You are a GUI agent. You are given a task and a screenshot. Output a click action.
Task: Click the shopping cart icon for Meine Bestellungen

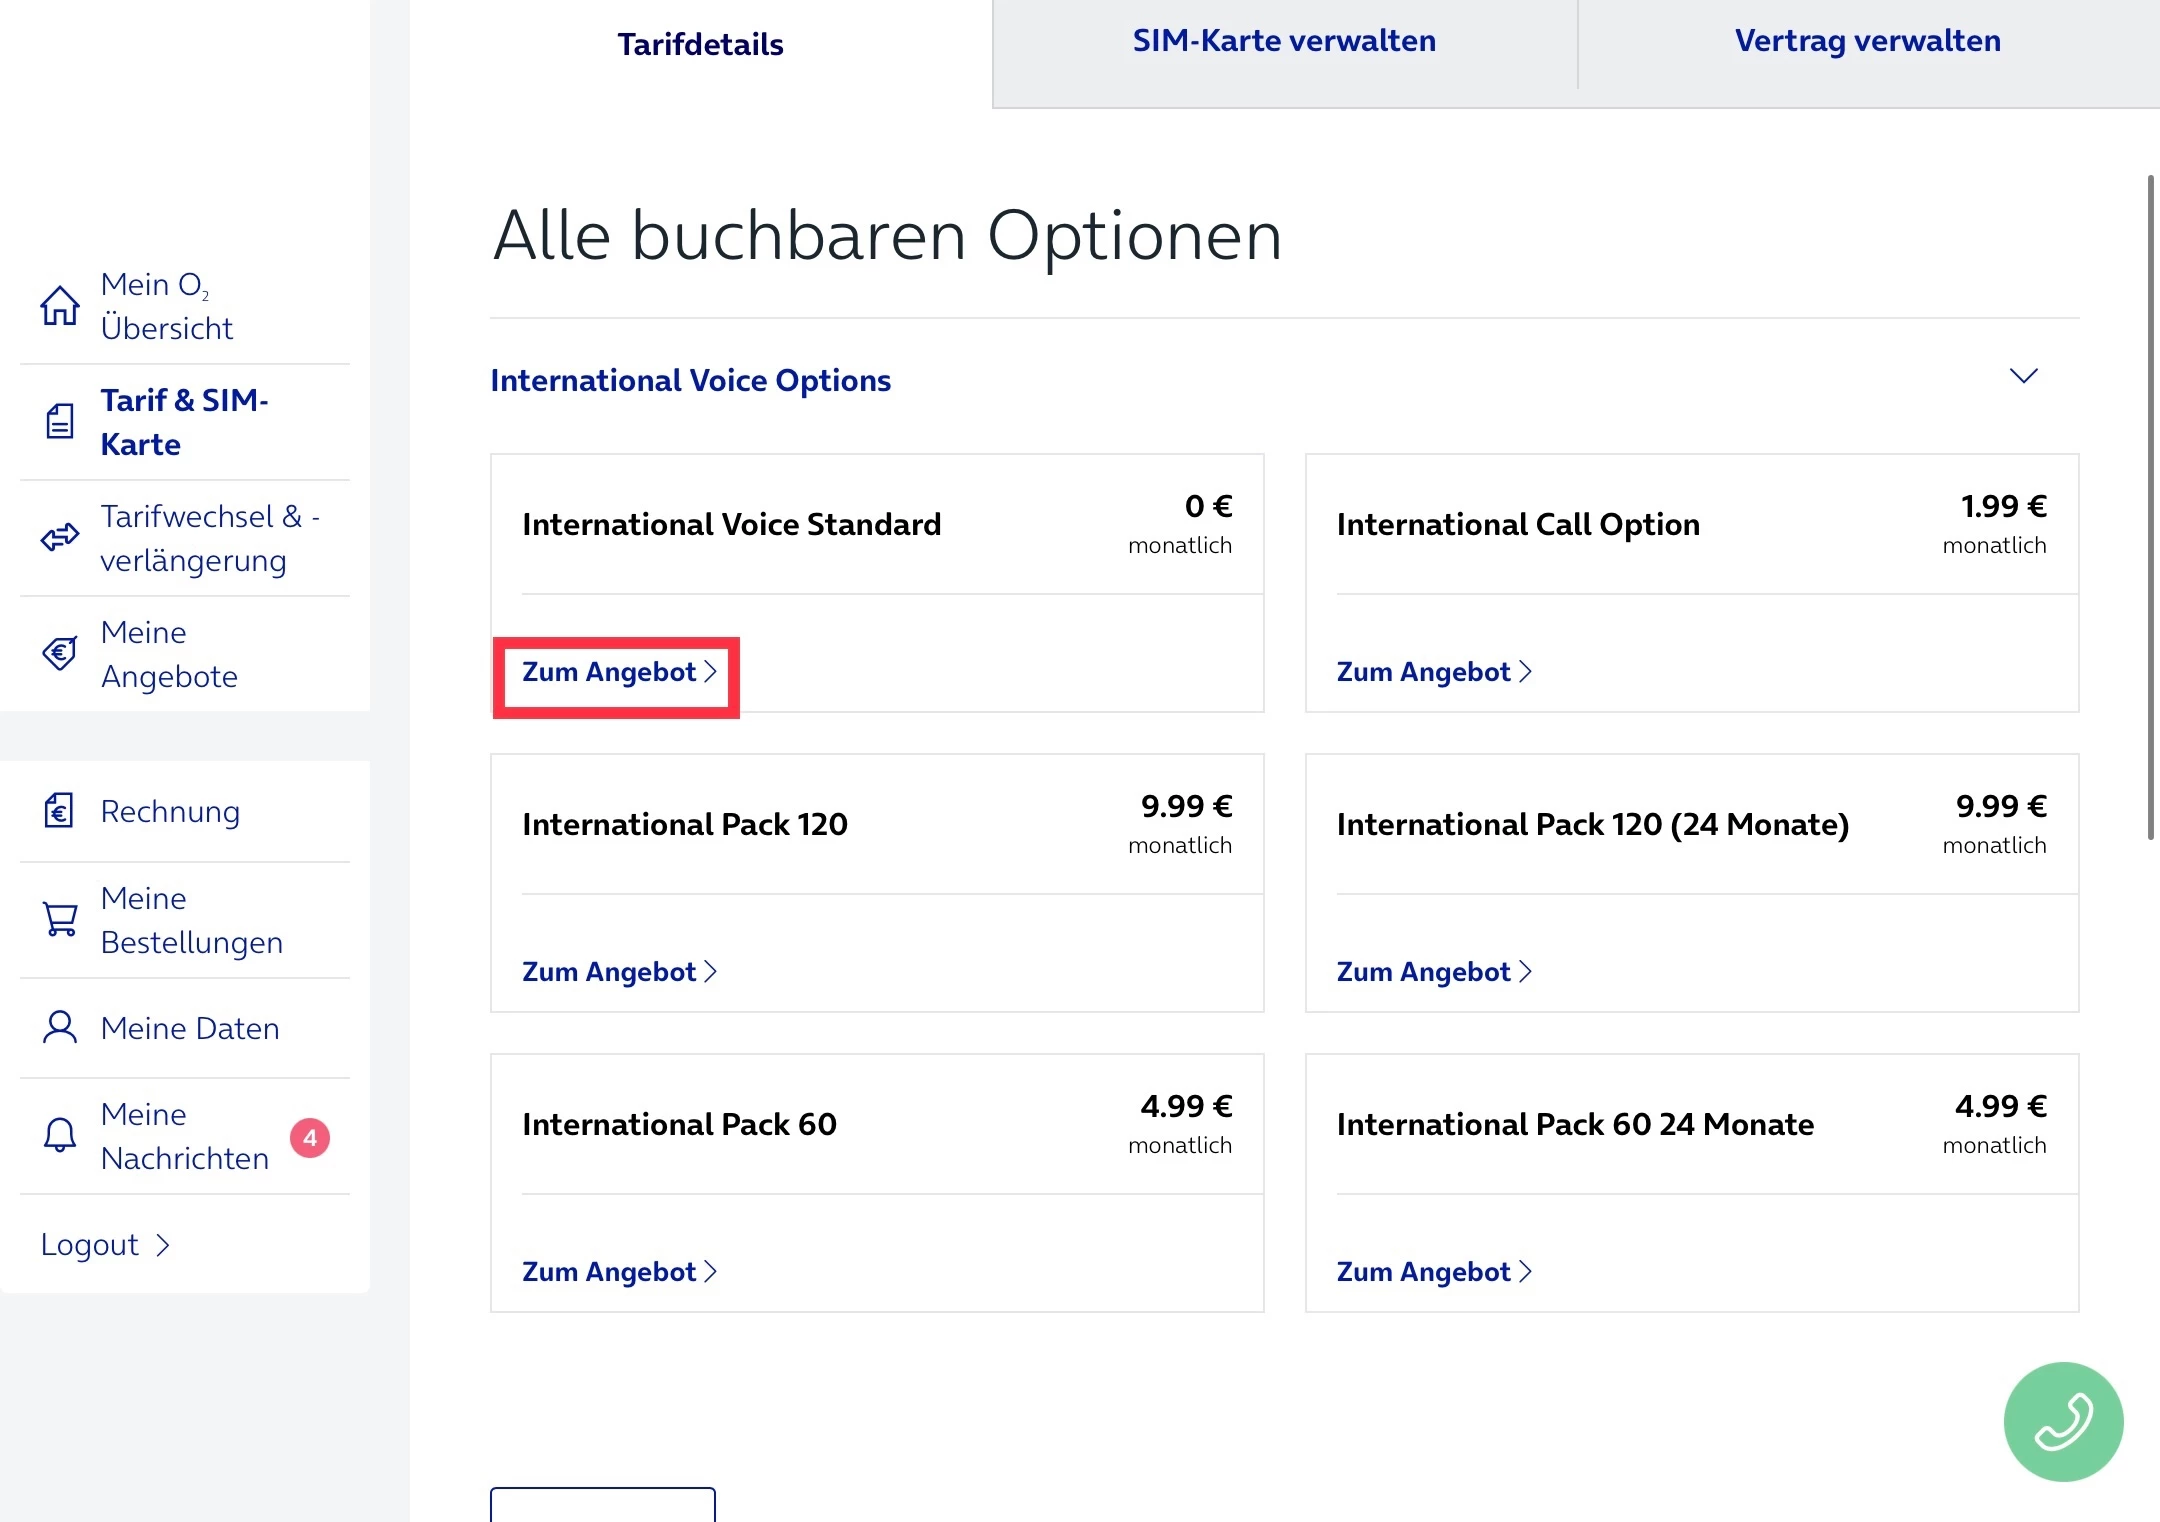tap(60, 920)
